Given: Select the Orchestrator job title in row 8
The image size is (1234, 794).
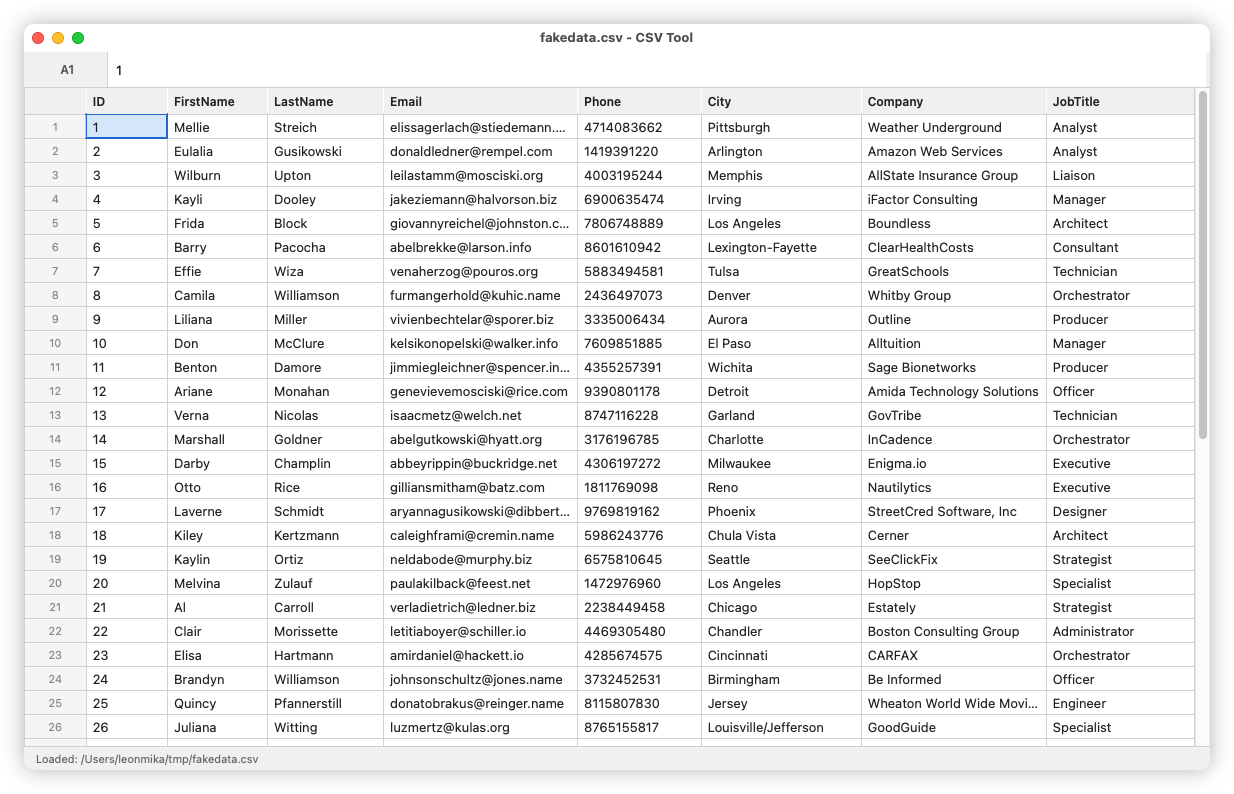Looking at the screenshot, I should pyautogui.click(x=1120, y=295).
